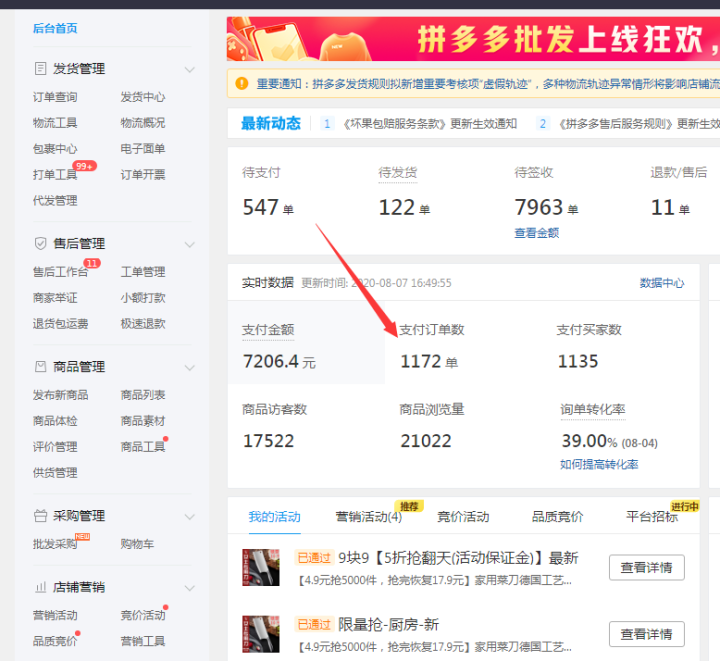Open 工单管理 menu item

pyautogui.click(x=143, y=272)
